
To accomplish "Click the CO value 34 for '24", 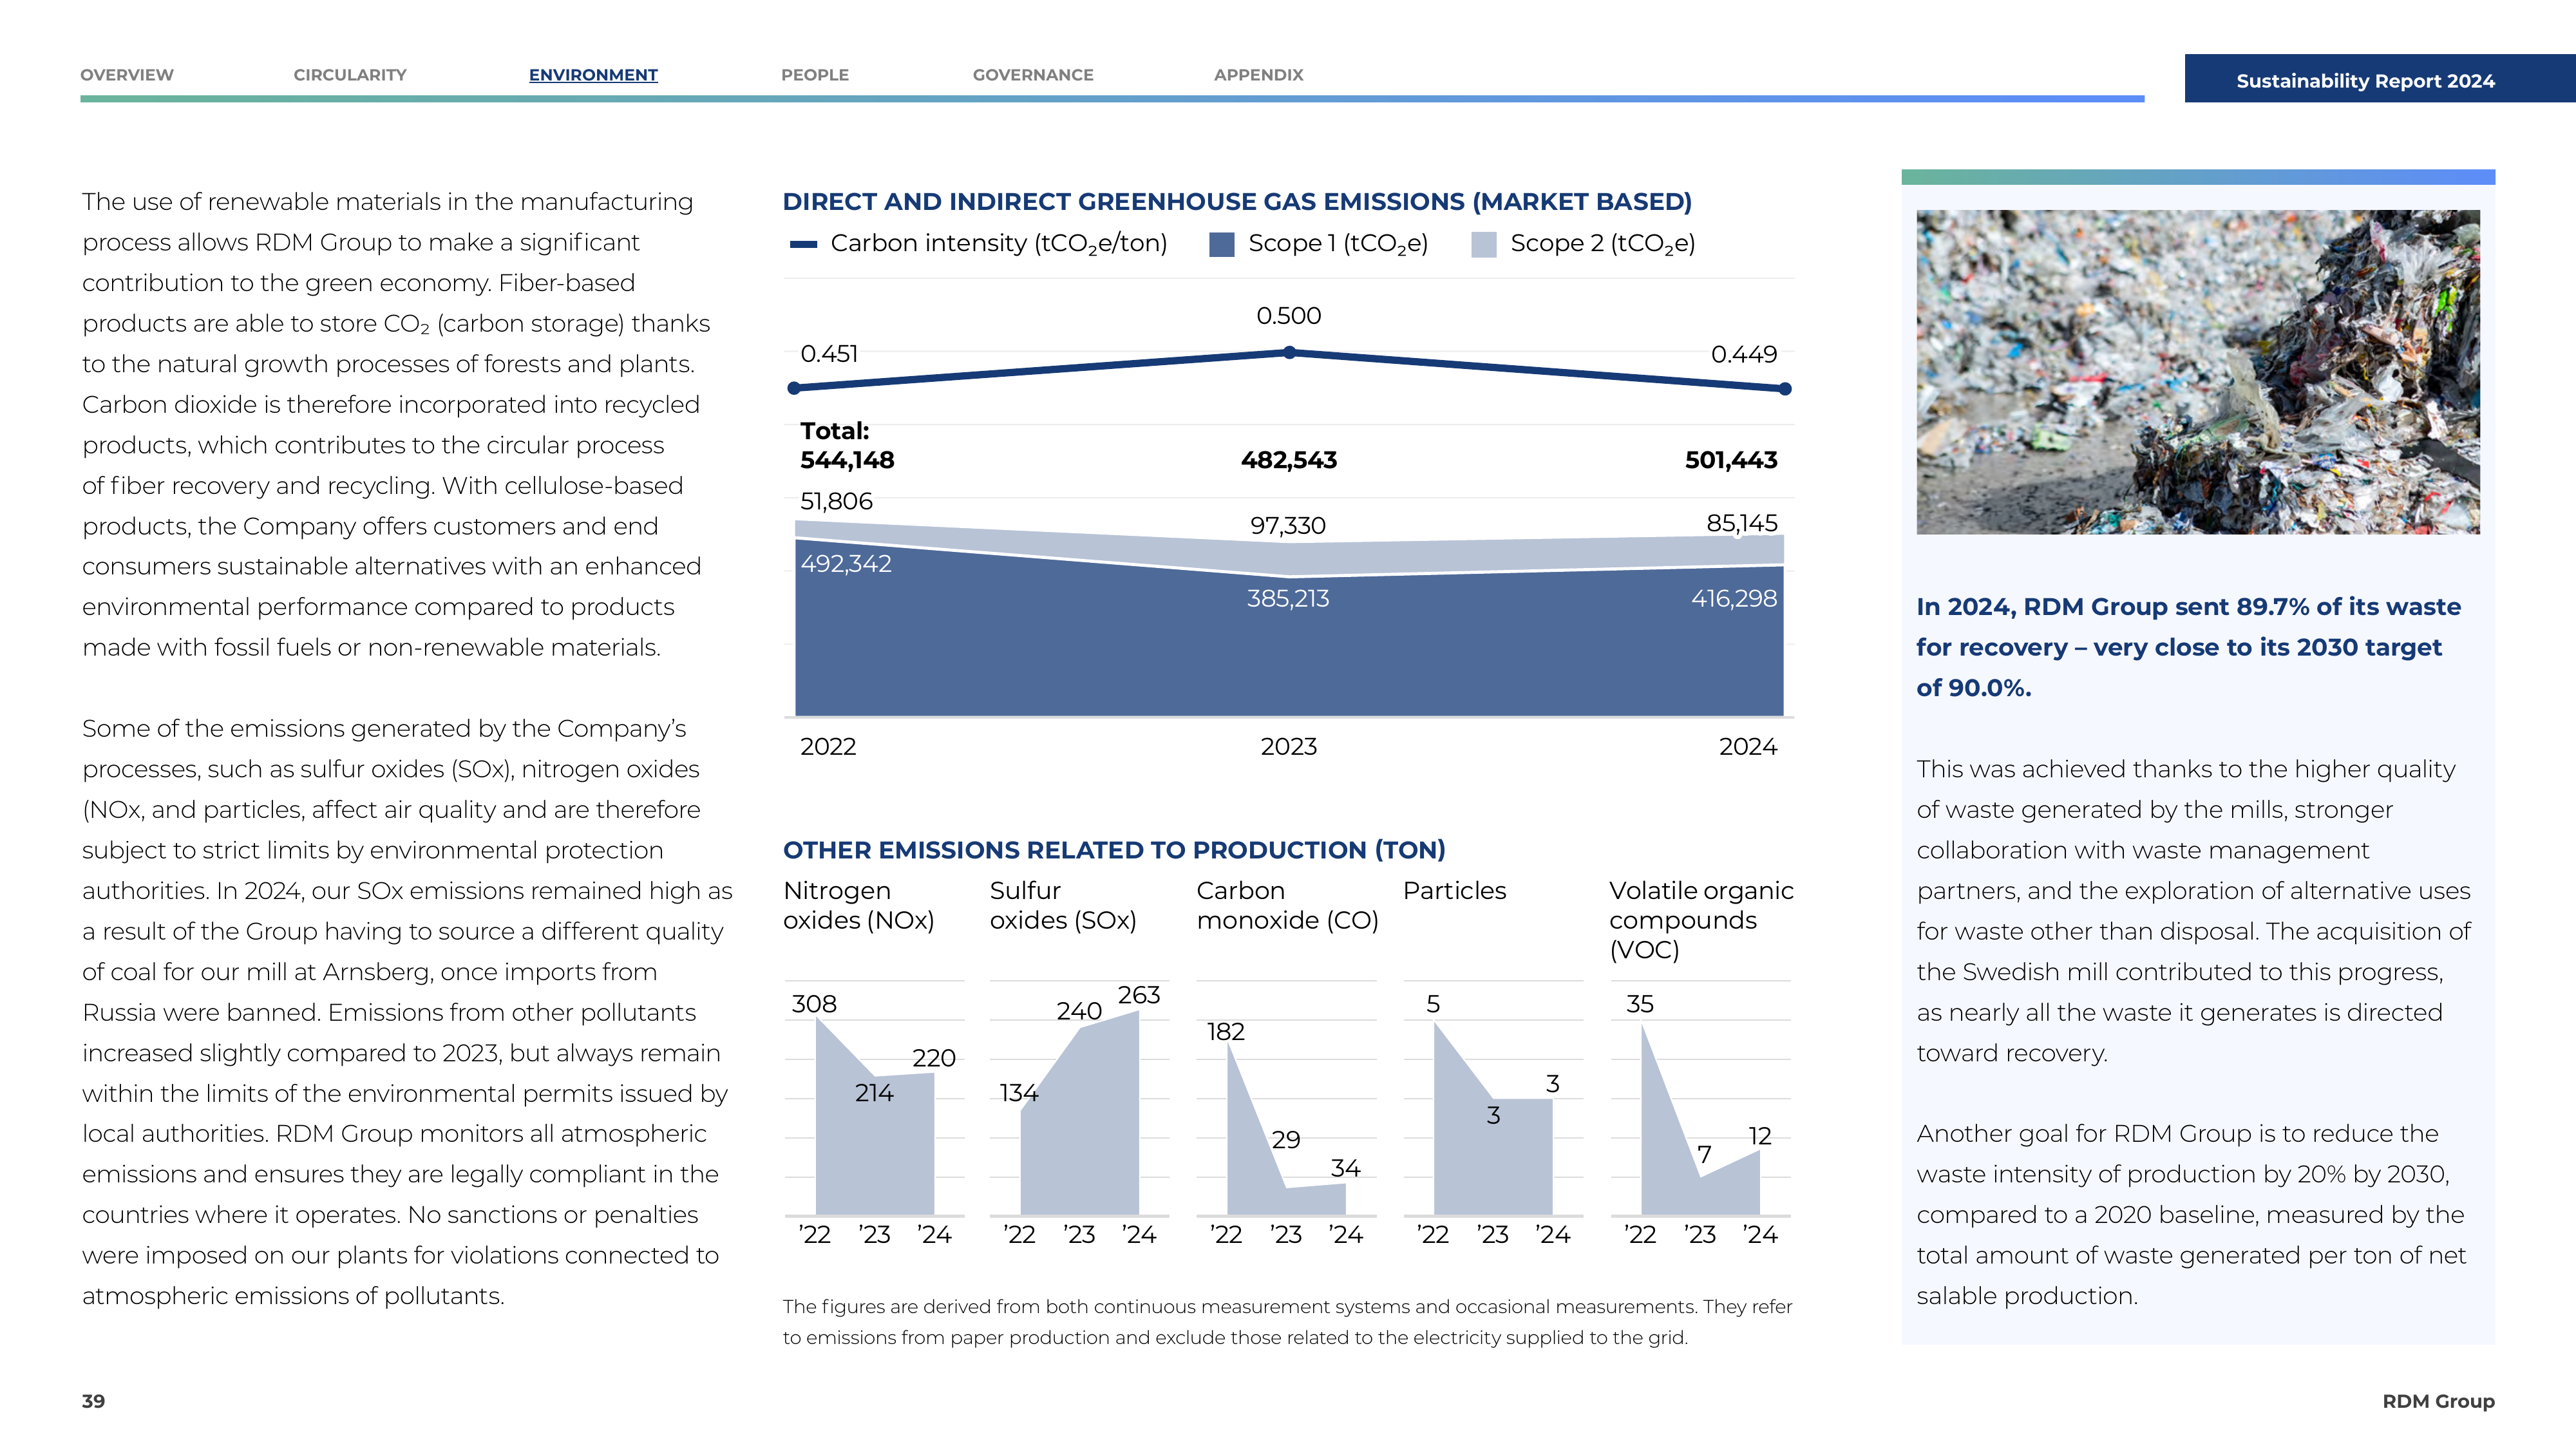I will (1345, 1168).
